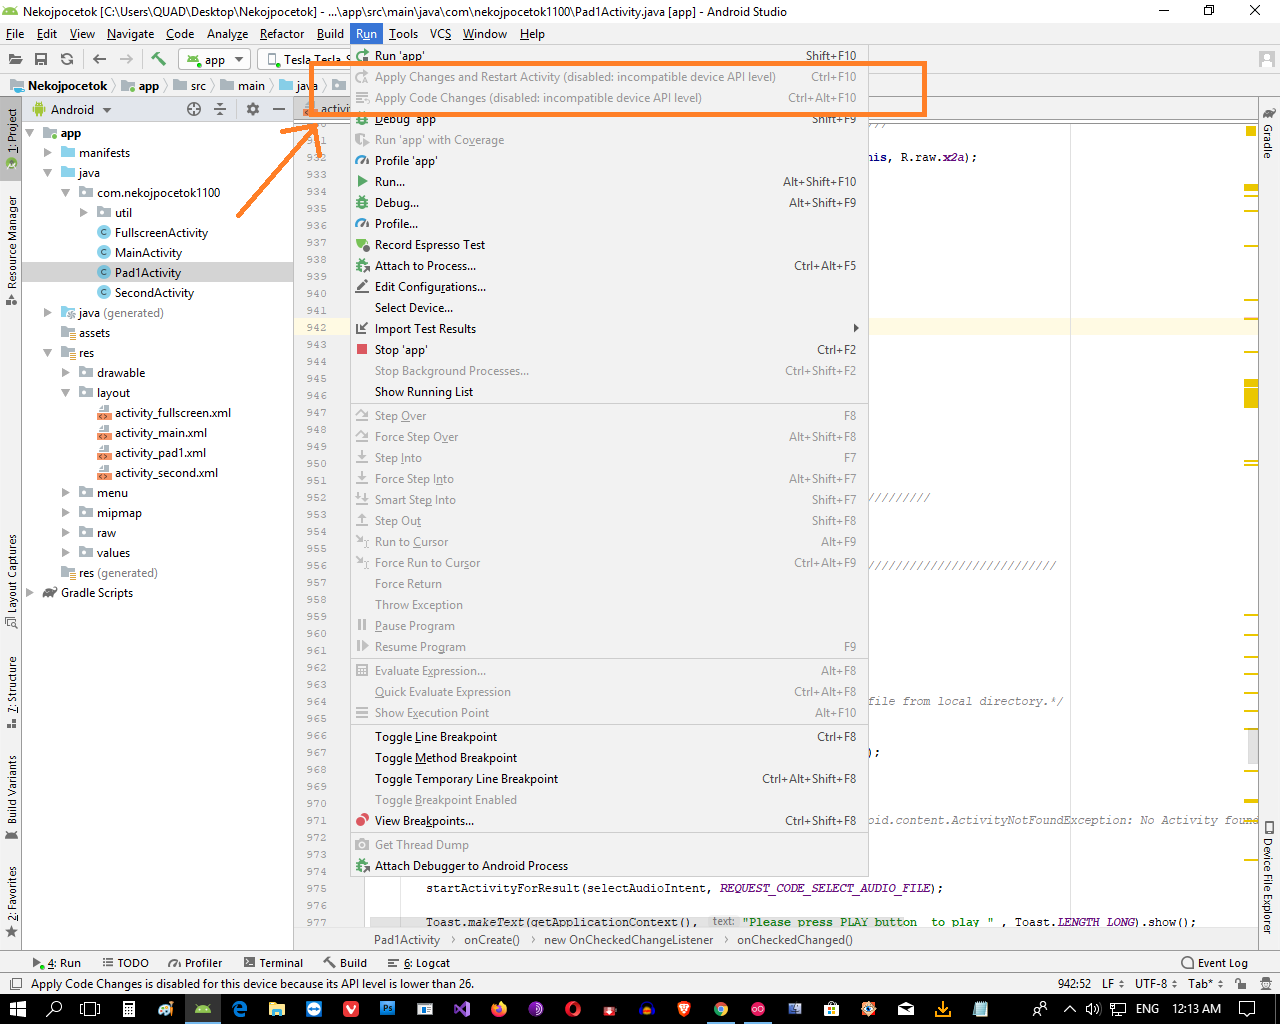
Task: Open the Gradle side panel
Action: [x=1268, y=133]
